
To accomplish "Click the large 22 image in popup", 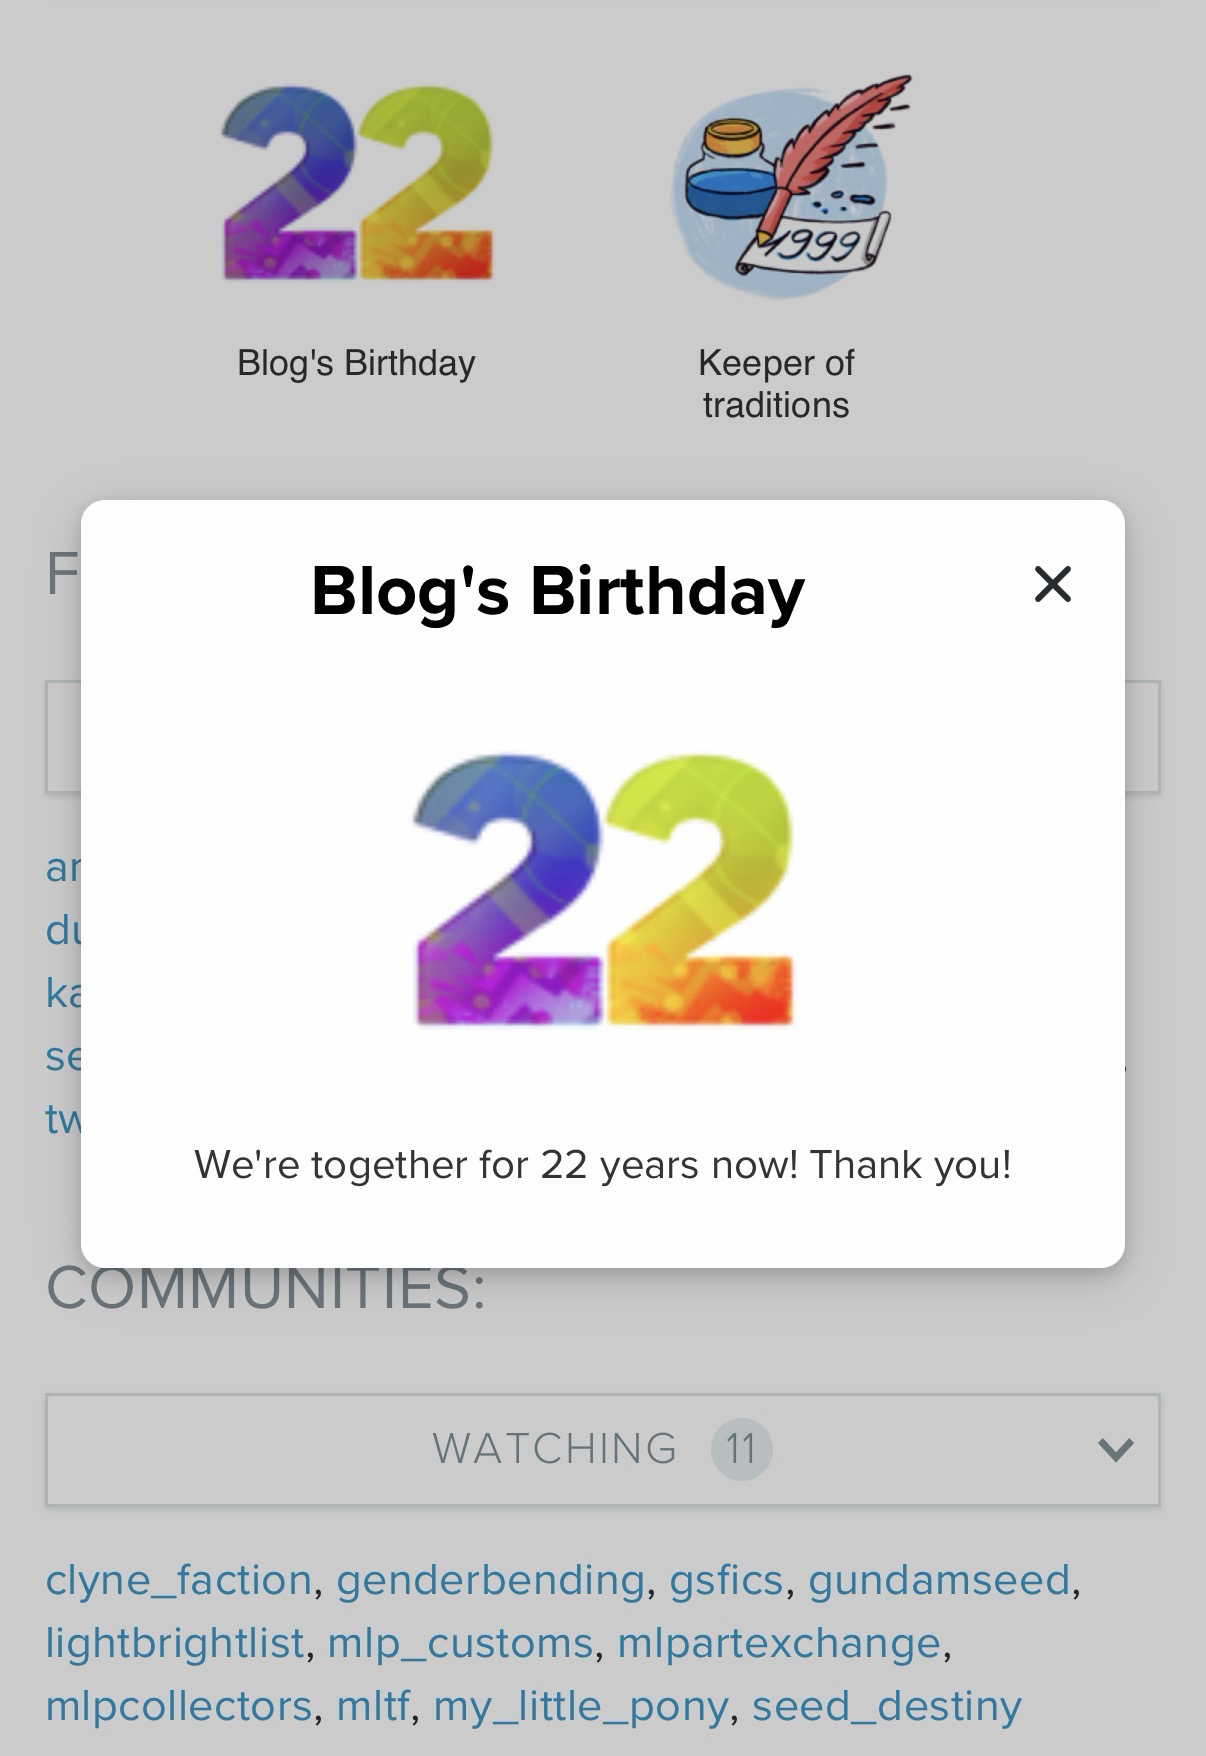I will 603,889.
